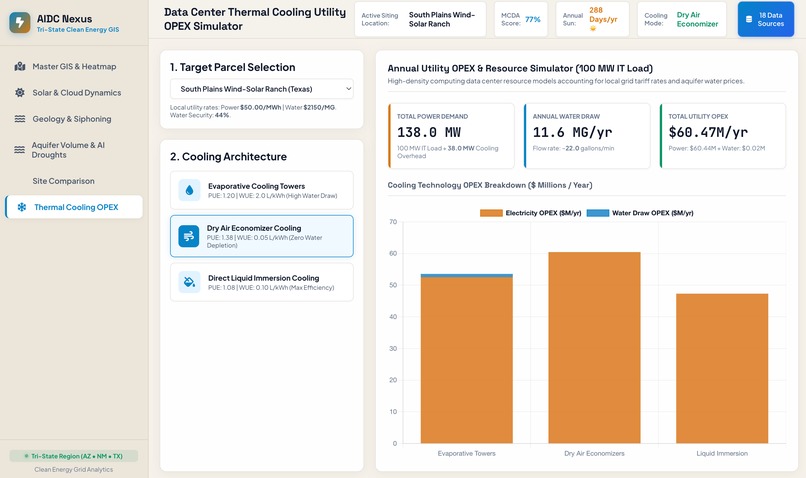
Task: Click the Solar & Cloud Dynamics gear icon
Action: [x=20, y=93]
